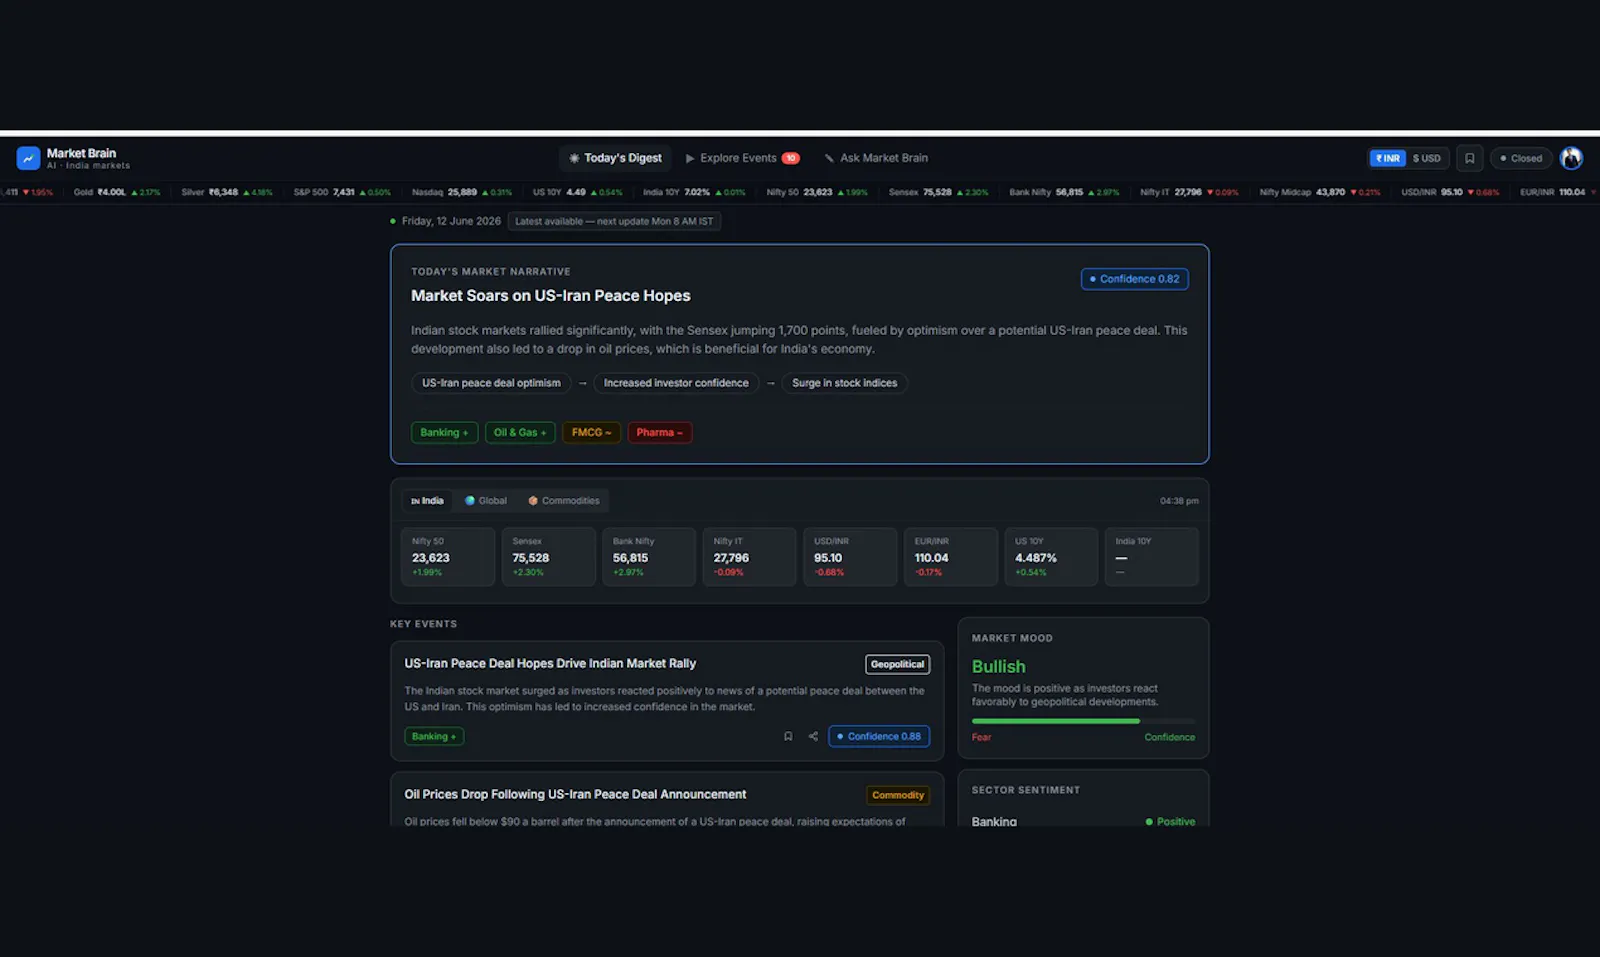Switch currency to INR
Viewport: 1600px width, 957px height.
(1387, 158)
